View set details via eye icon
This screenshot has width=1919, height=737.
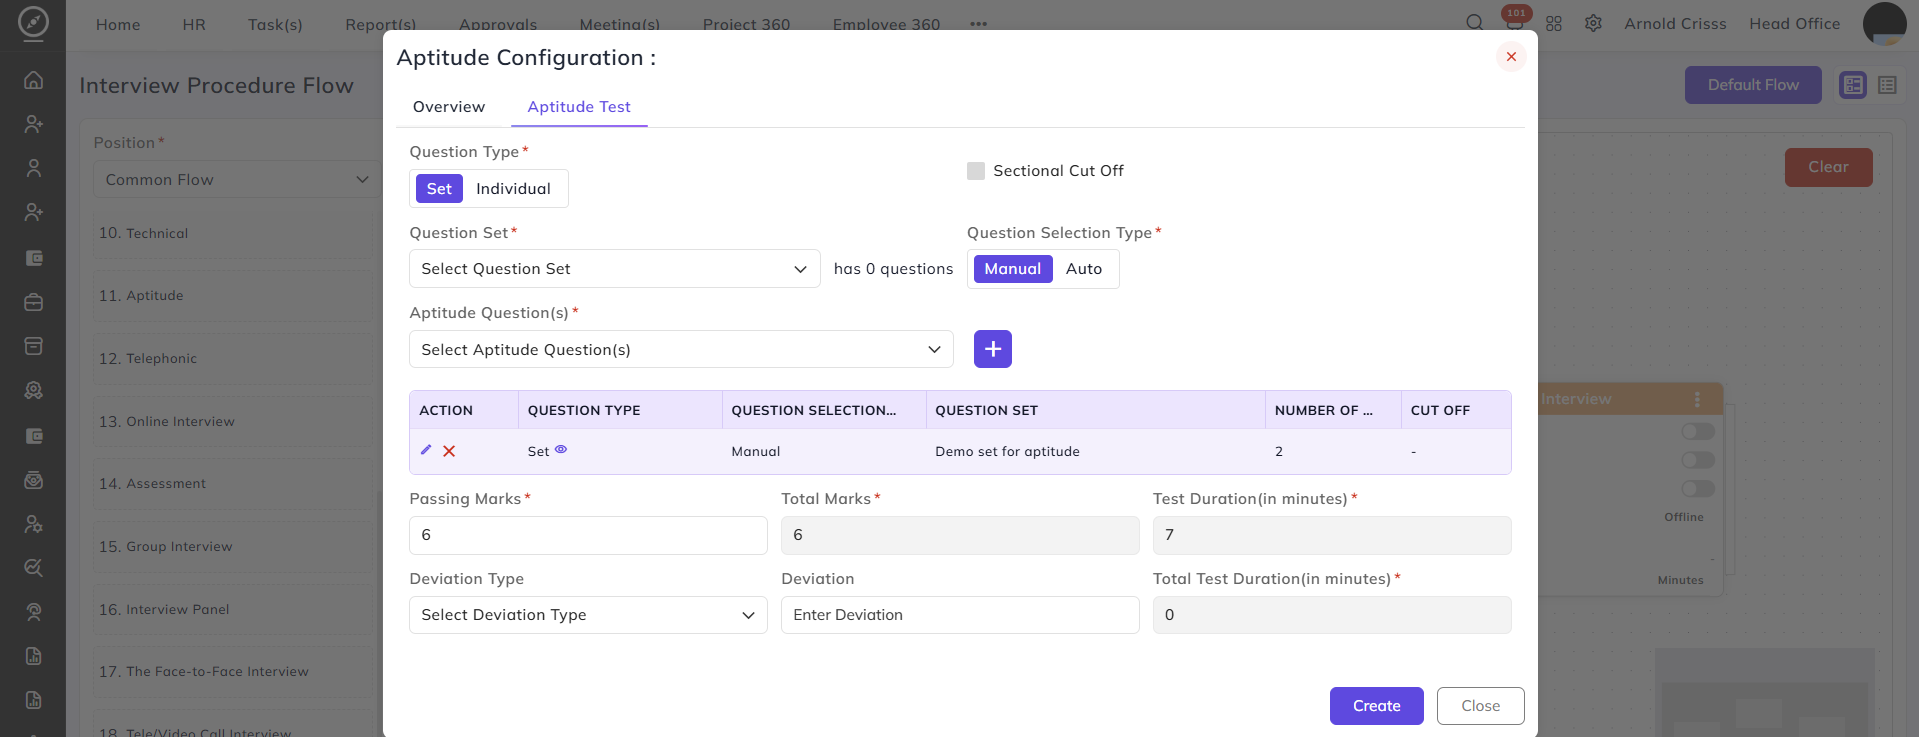coord(561,450)
